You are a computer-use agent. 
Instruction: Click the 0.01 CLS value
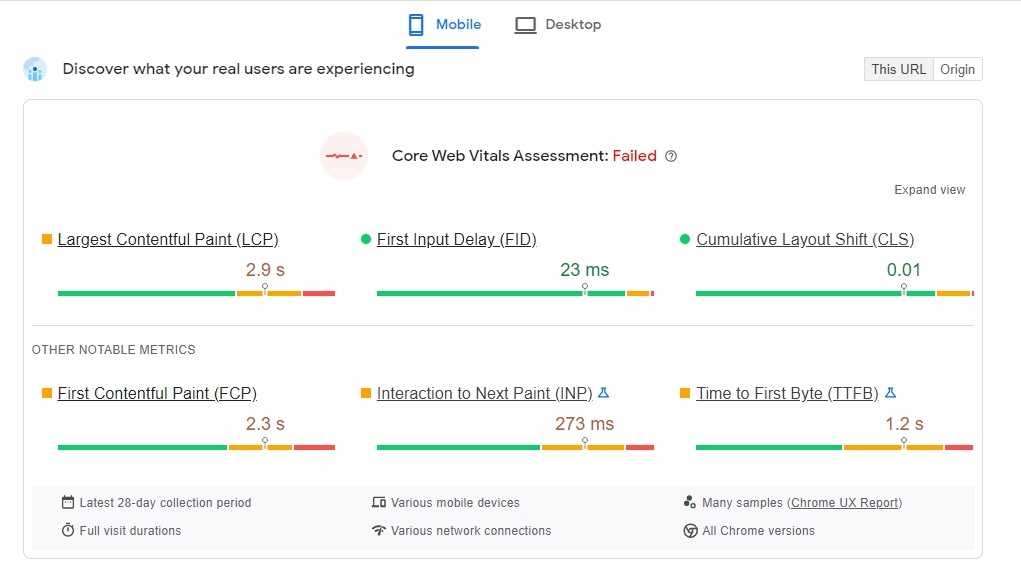[x=903, y=270]
